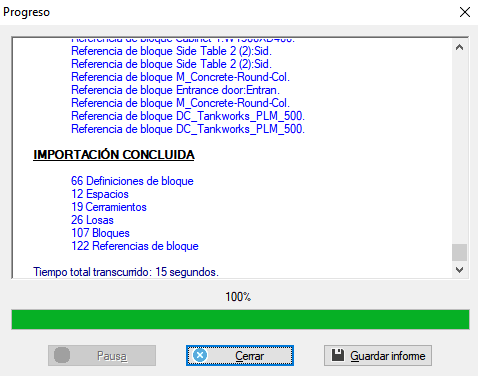The width and height of the screenshot is (478, 376).
Task: Click the '107 Bloques' line
Action: pos(100,233)
